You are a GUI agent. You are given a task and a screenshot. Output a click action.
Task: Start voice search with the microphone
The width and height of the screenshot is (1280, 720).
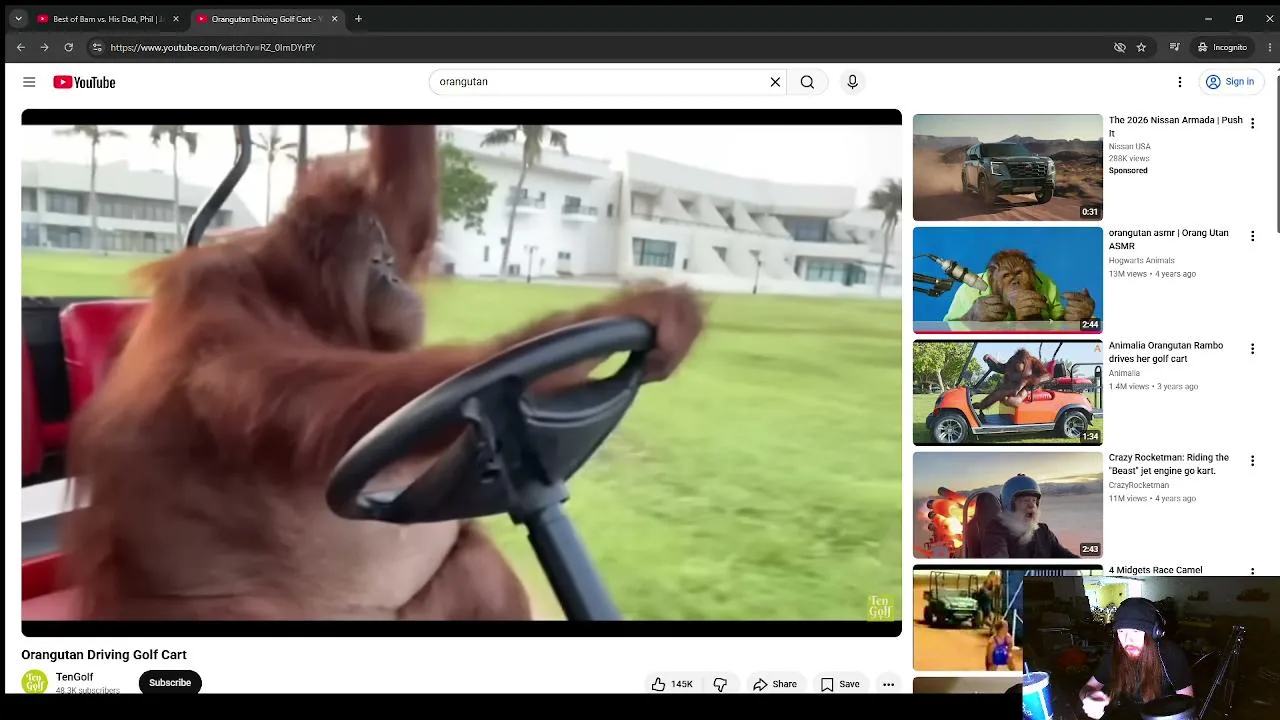tap(852, 82)
